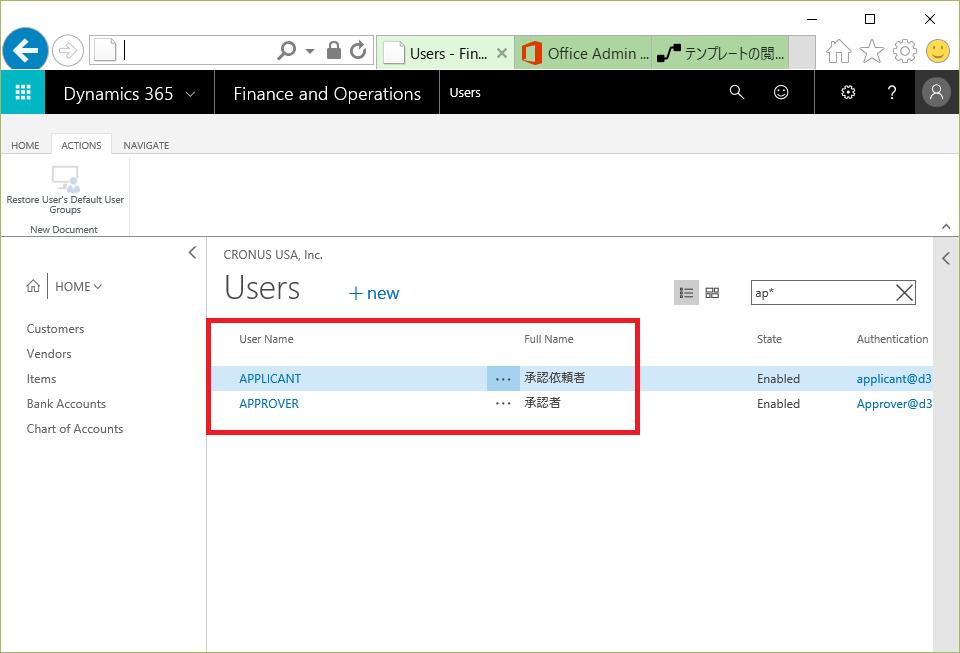The image size is (960, 653).
Task: Select the Enabled state of APPROVER row
Action: 778,404
